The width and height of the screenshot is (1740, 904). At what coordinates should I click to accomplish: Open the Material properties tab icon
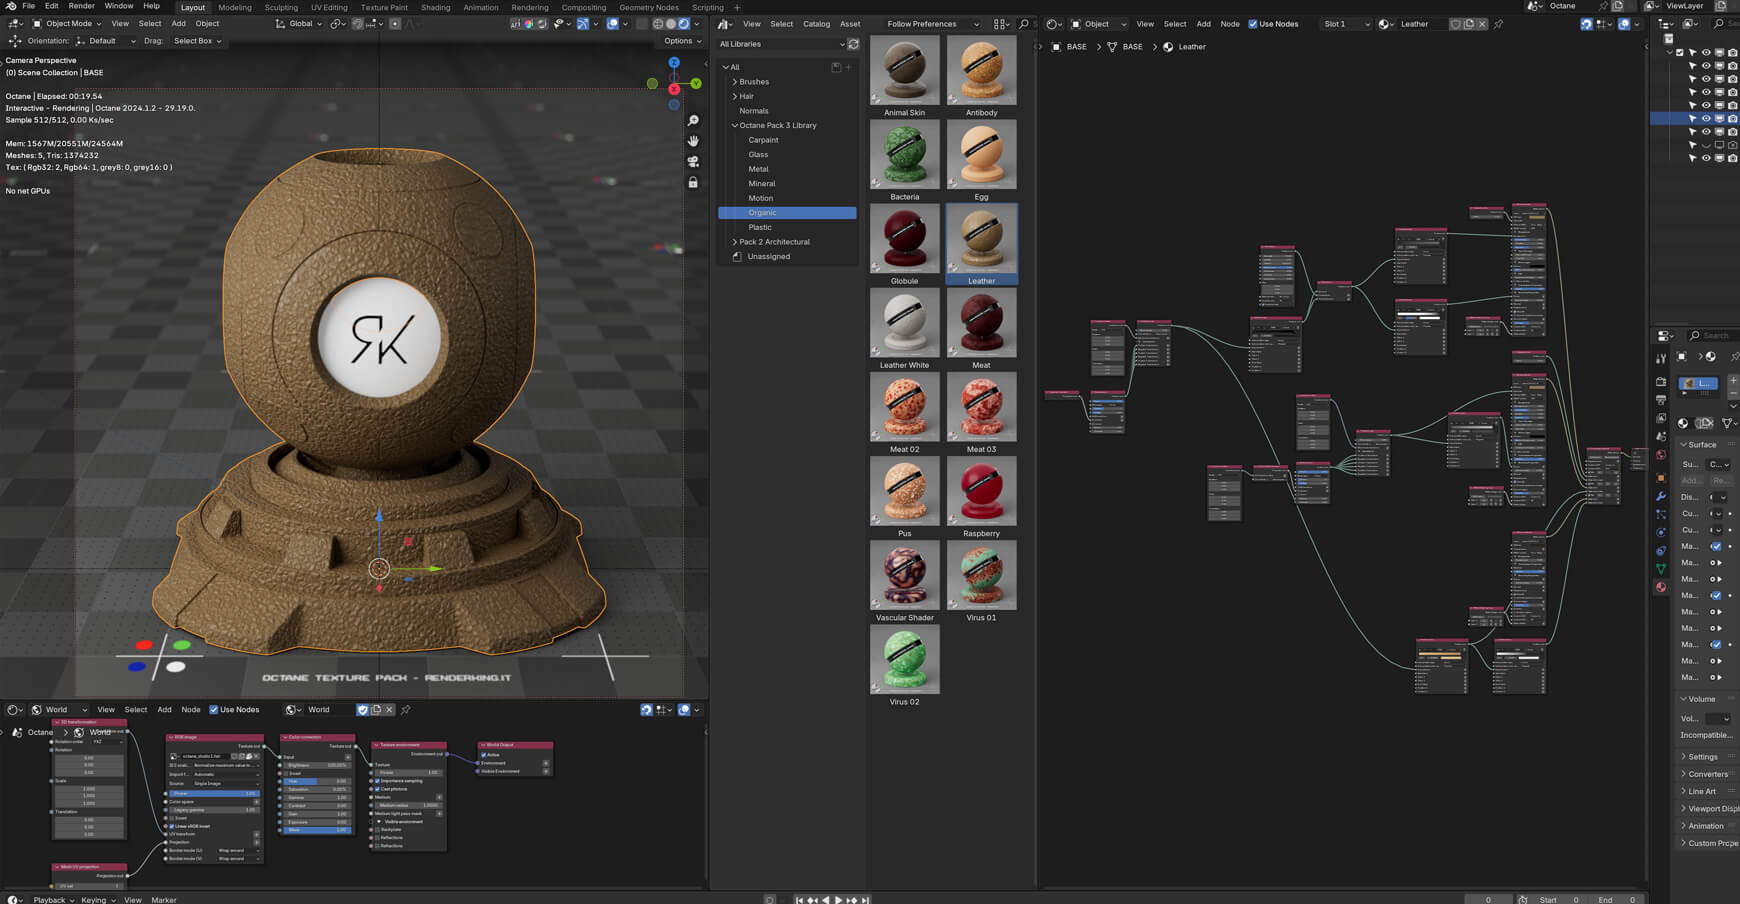click(x=1661, y=587)
